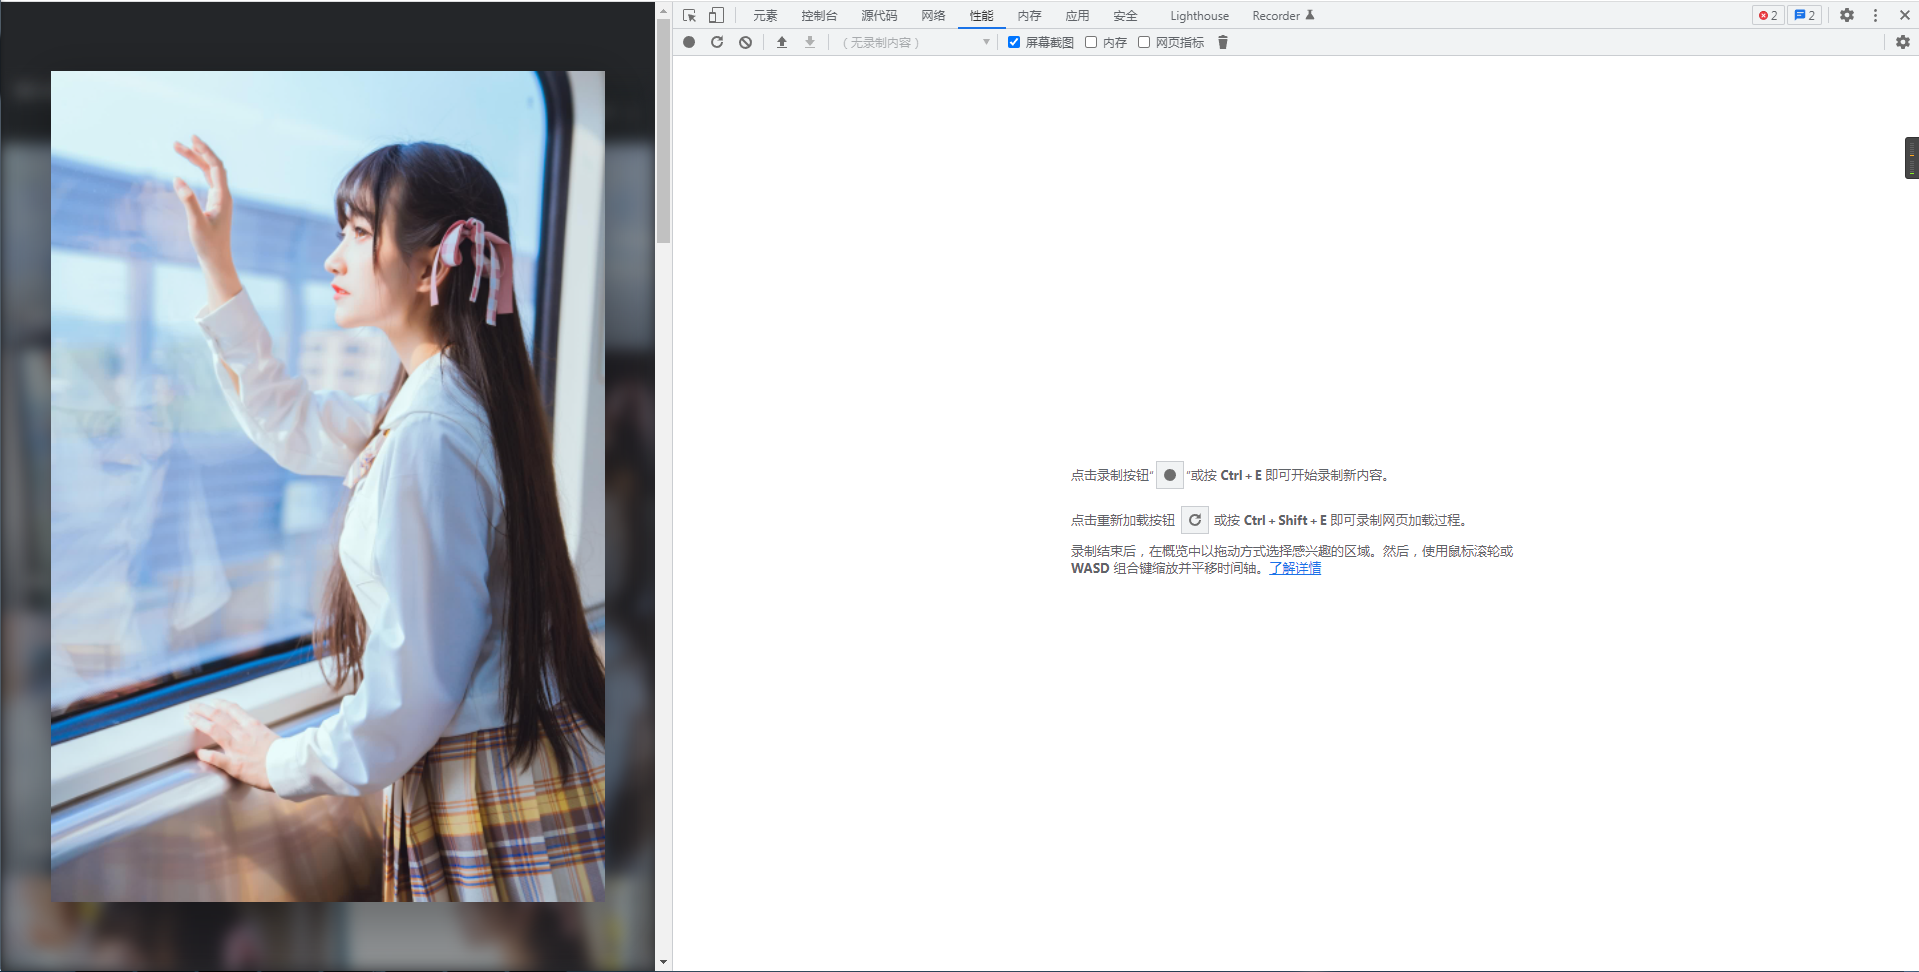Open the Recorder panel via its chevron entry
This screenshot has height=972, width=1919.
tap(1283, 15)
